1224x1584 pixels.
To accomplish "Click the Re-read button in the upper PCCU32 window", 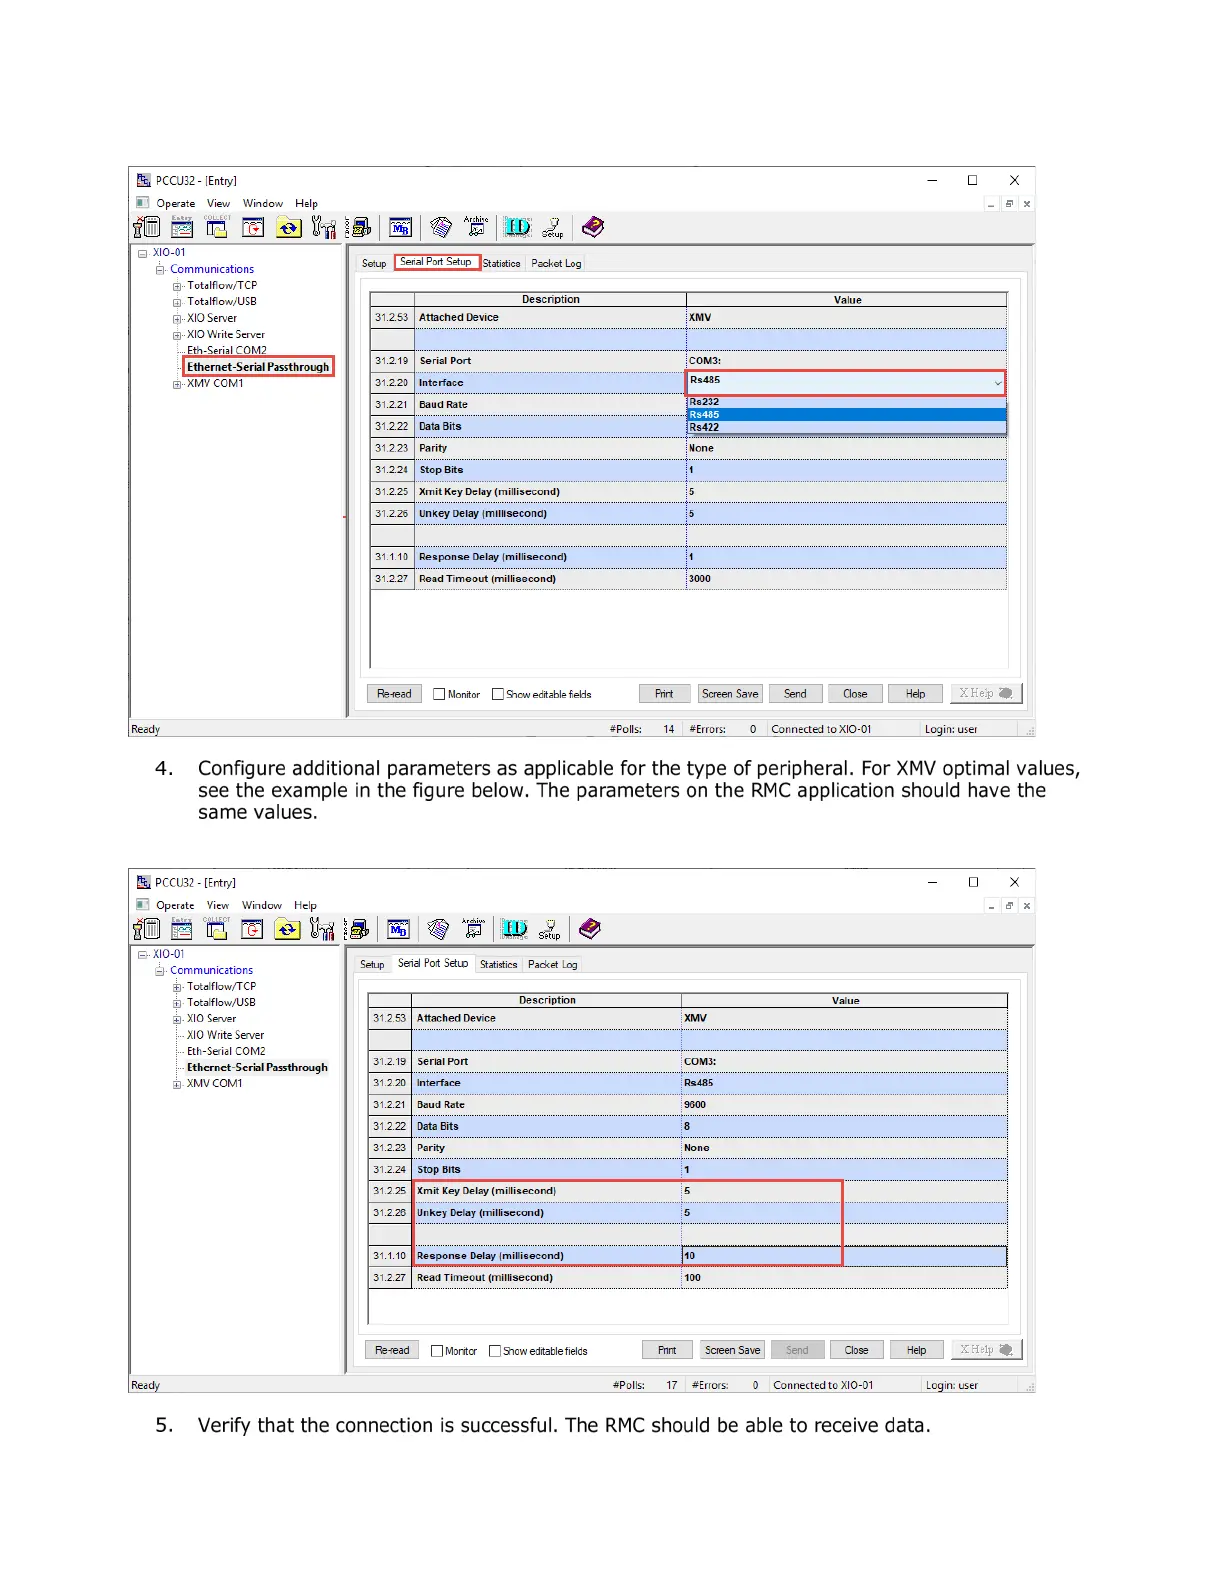I will [394, 694].
